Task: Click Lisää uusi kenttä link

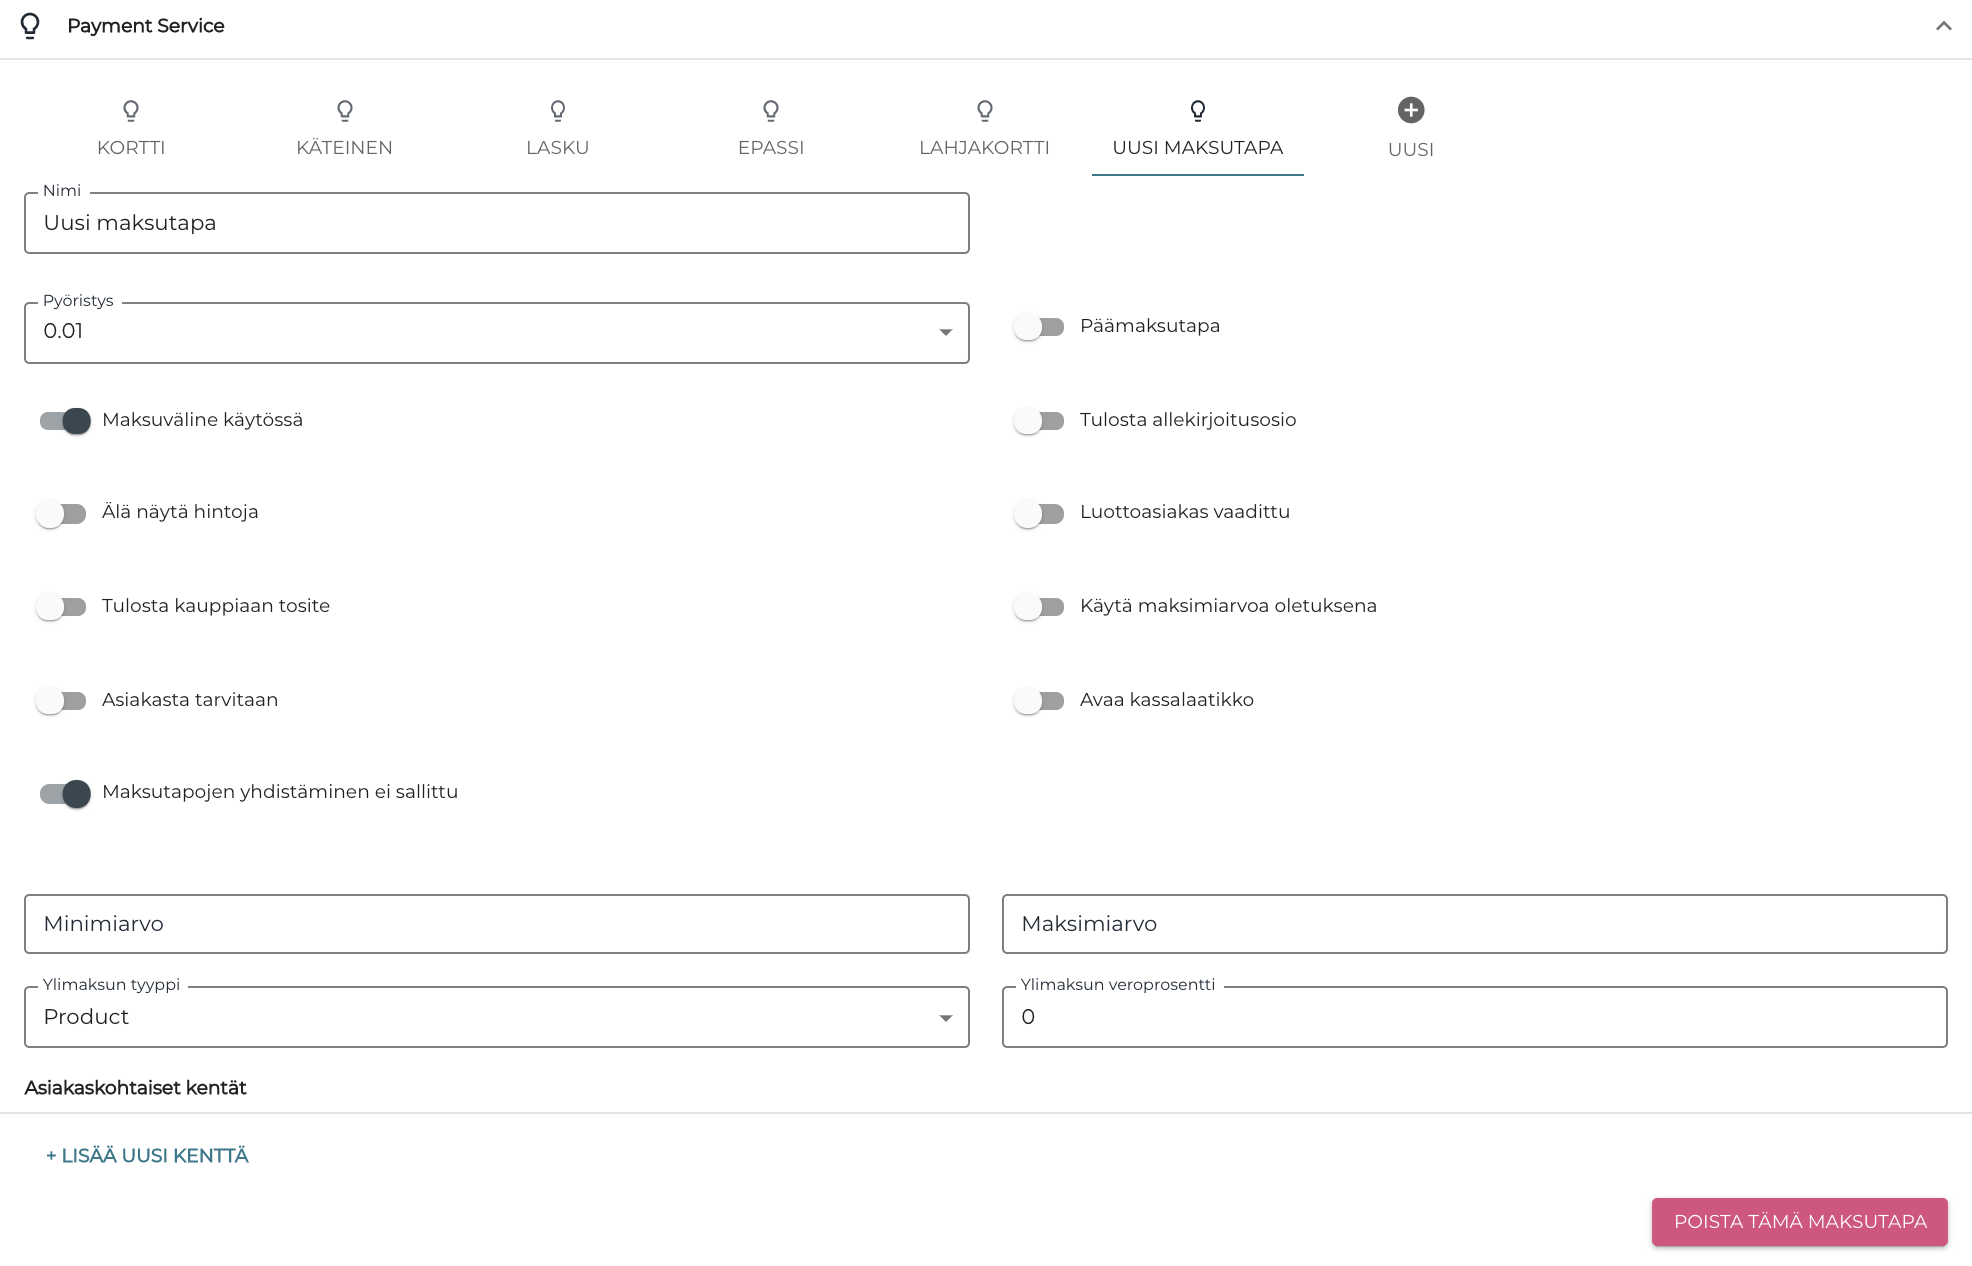Action: tap(147, 1156)
